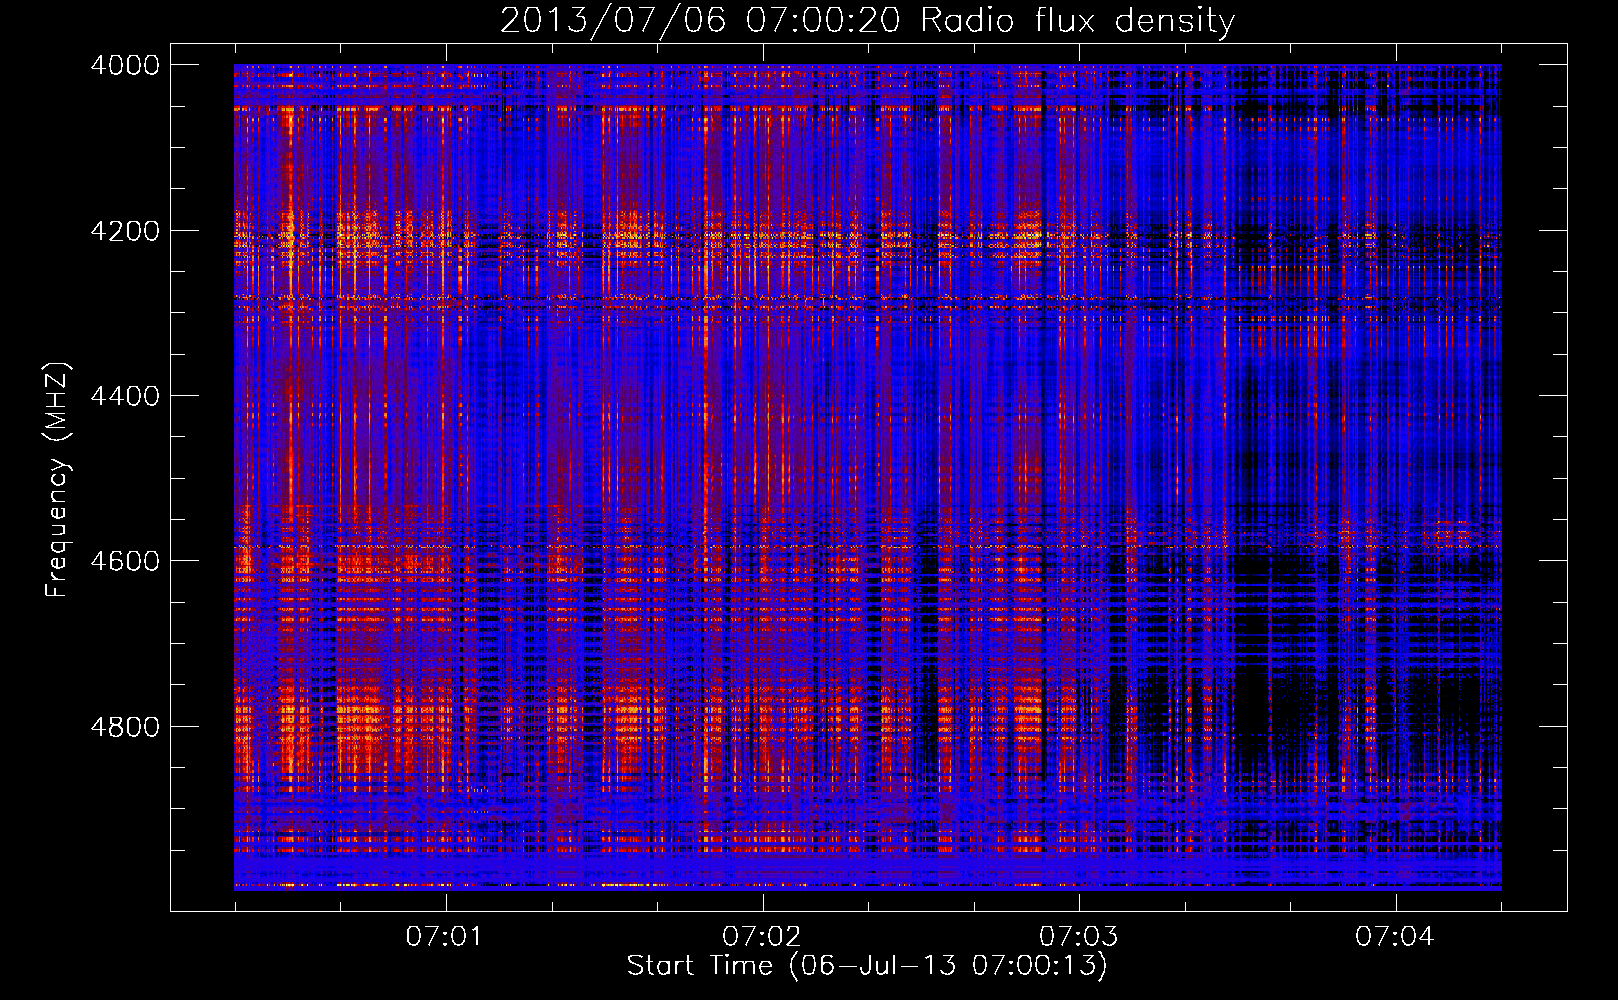Click the 4000 frequency tick label
Viewport: 1618px width, 1000px height.
125,65
